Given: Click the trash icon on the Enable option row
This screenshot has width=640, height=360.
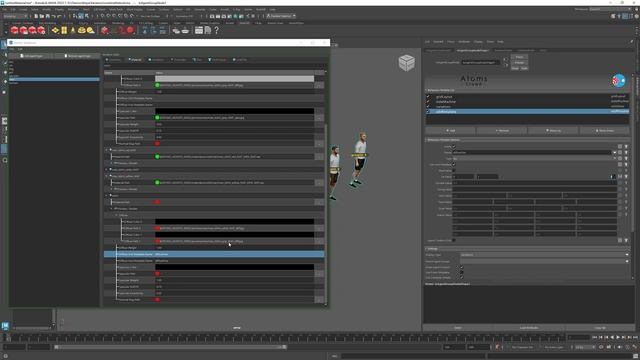Looking at the screenshot, I should tap(626, 146).
